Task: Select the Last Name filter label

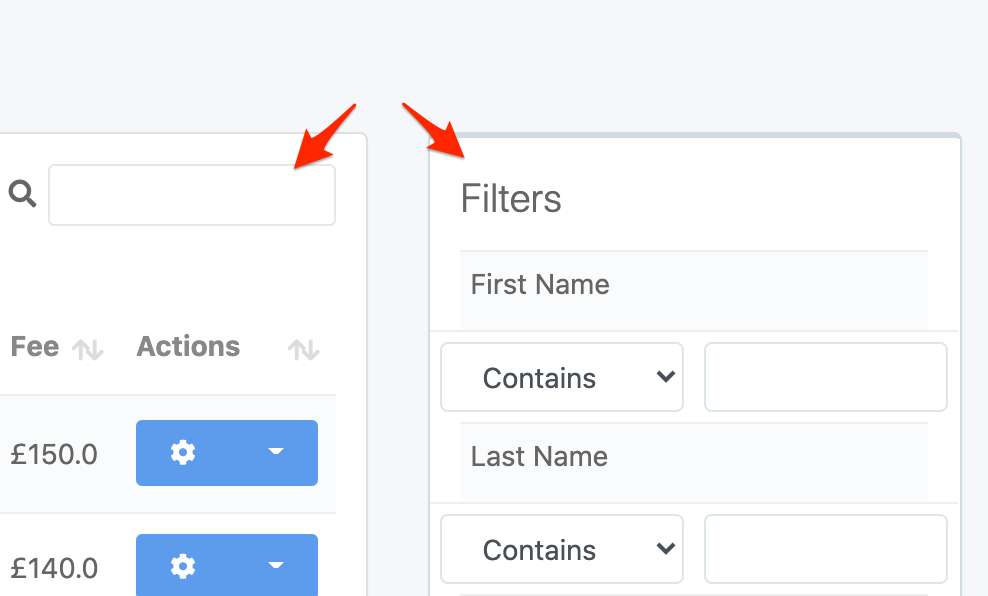Action: click(539, 457)
